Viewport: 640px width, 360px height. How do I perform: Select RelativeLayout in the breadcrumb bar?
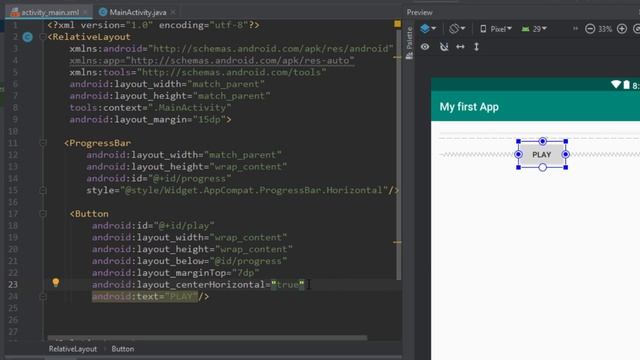coord(73,349)
